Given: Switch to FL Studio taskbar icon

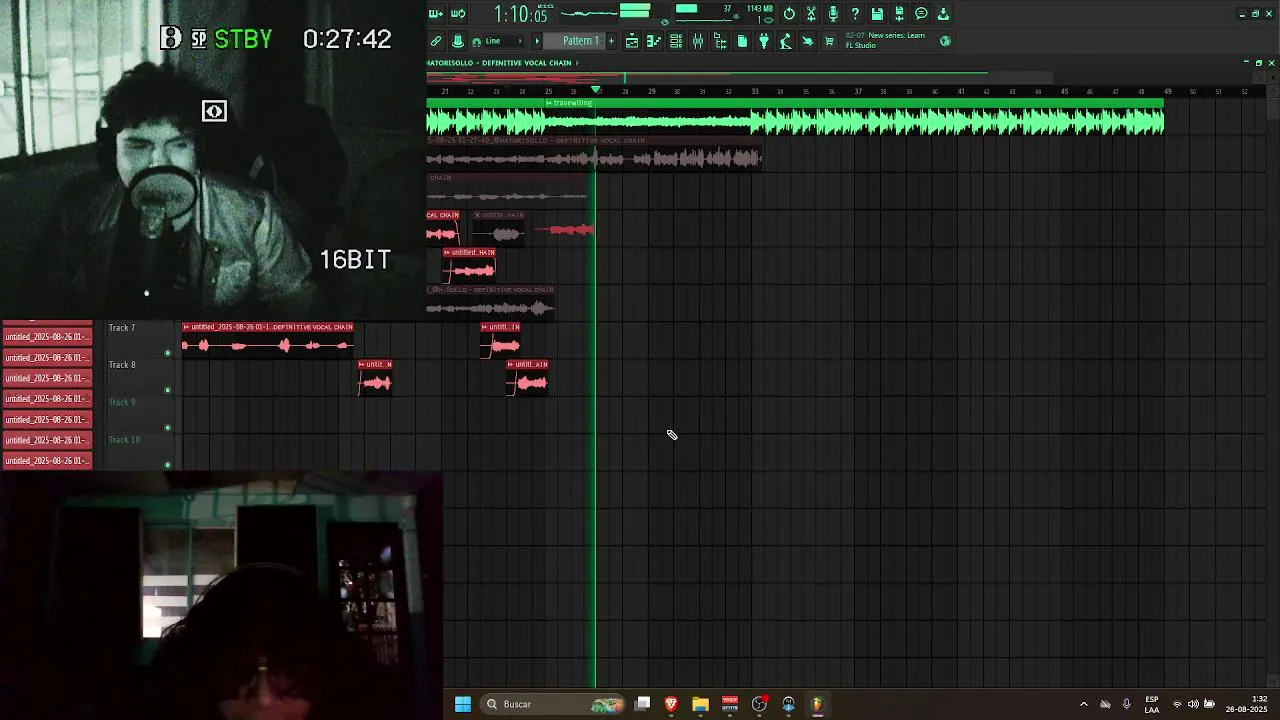Looking at the screenshot, I should tap(817, 704).
